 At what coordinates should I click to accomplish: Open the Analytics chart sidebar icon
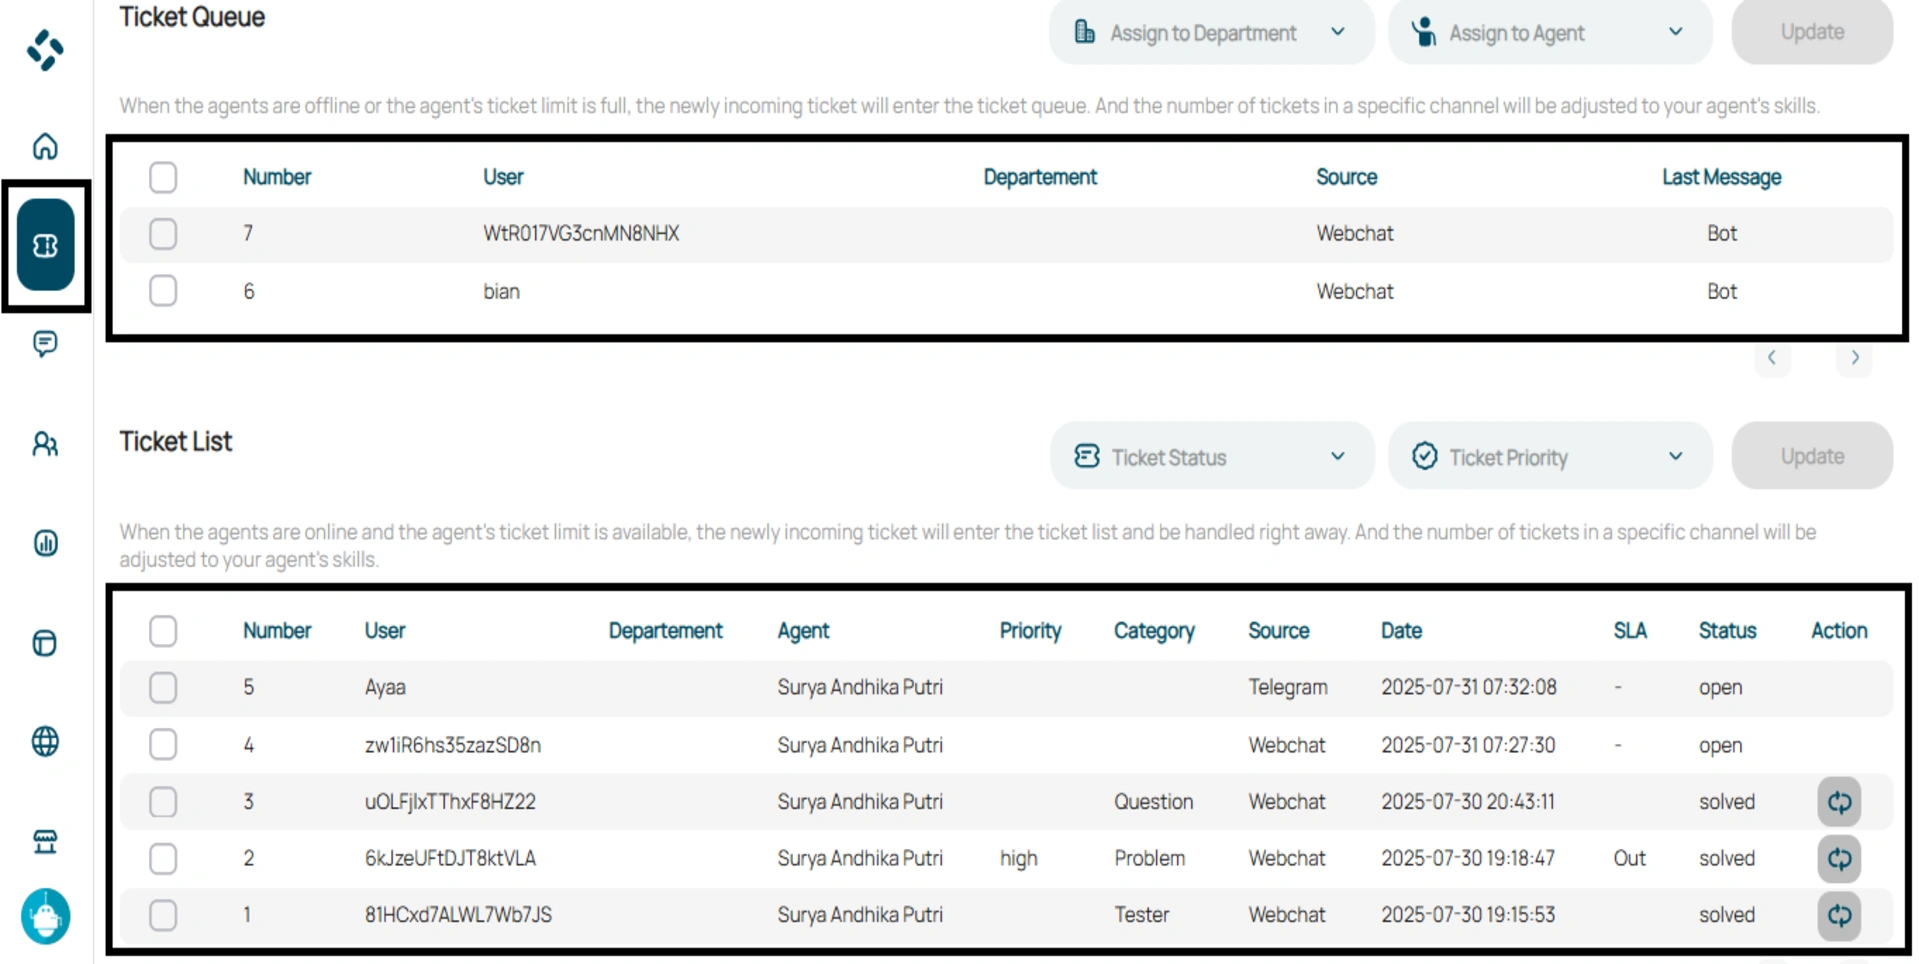coord(45,543)
